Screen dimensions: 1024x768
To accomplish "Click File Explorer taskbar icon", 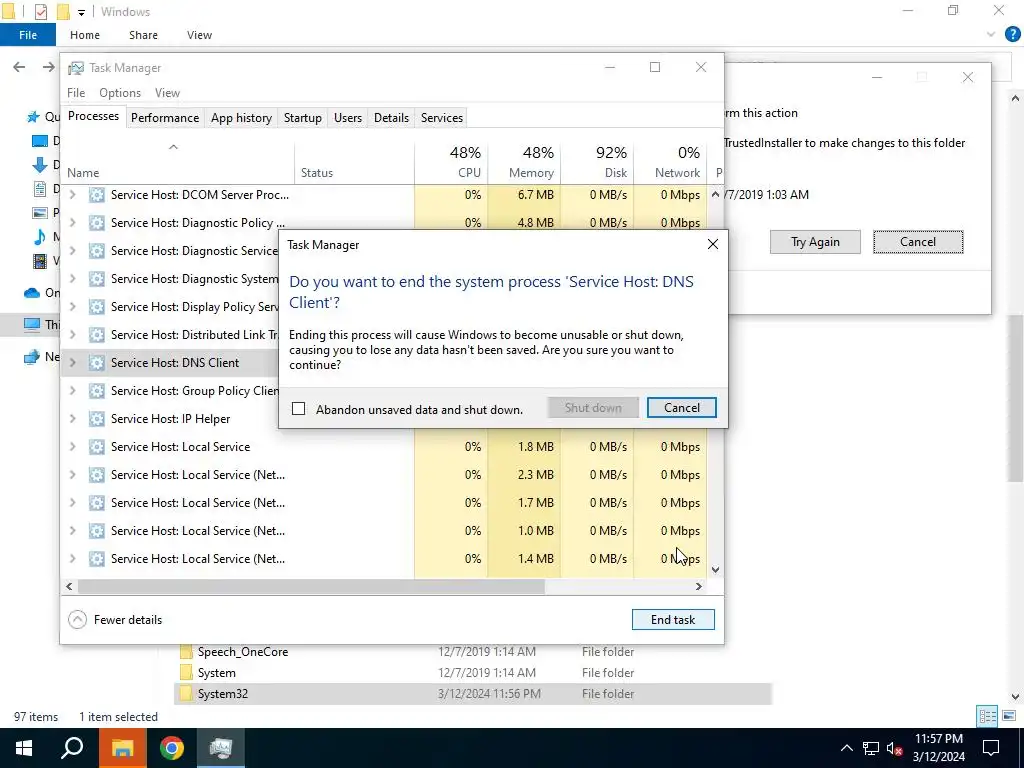I will [122, 748].
